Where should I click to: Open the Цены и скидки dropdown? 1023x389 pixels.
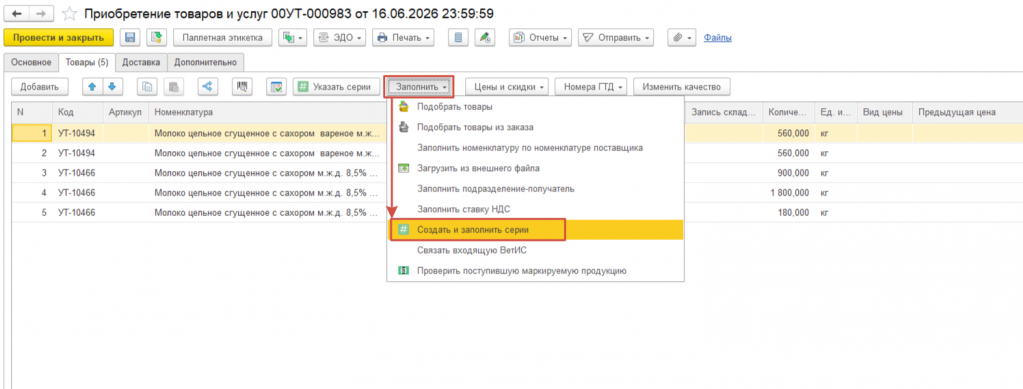click(x=506, y=86)
